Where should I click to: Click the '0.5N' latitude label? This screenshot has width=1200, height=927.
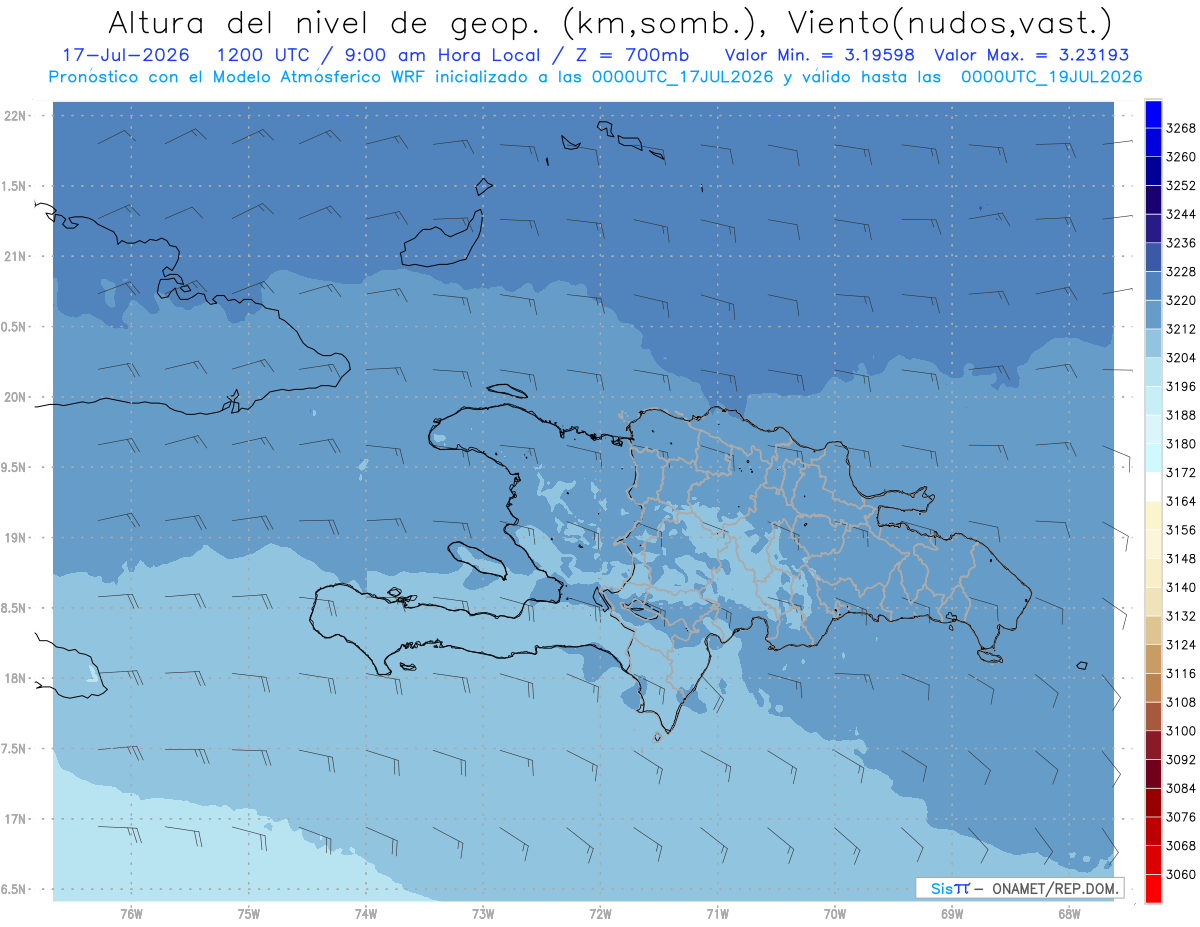tap(15, 327)
